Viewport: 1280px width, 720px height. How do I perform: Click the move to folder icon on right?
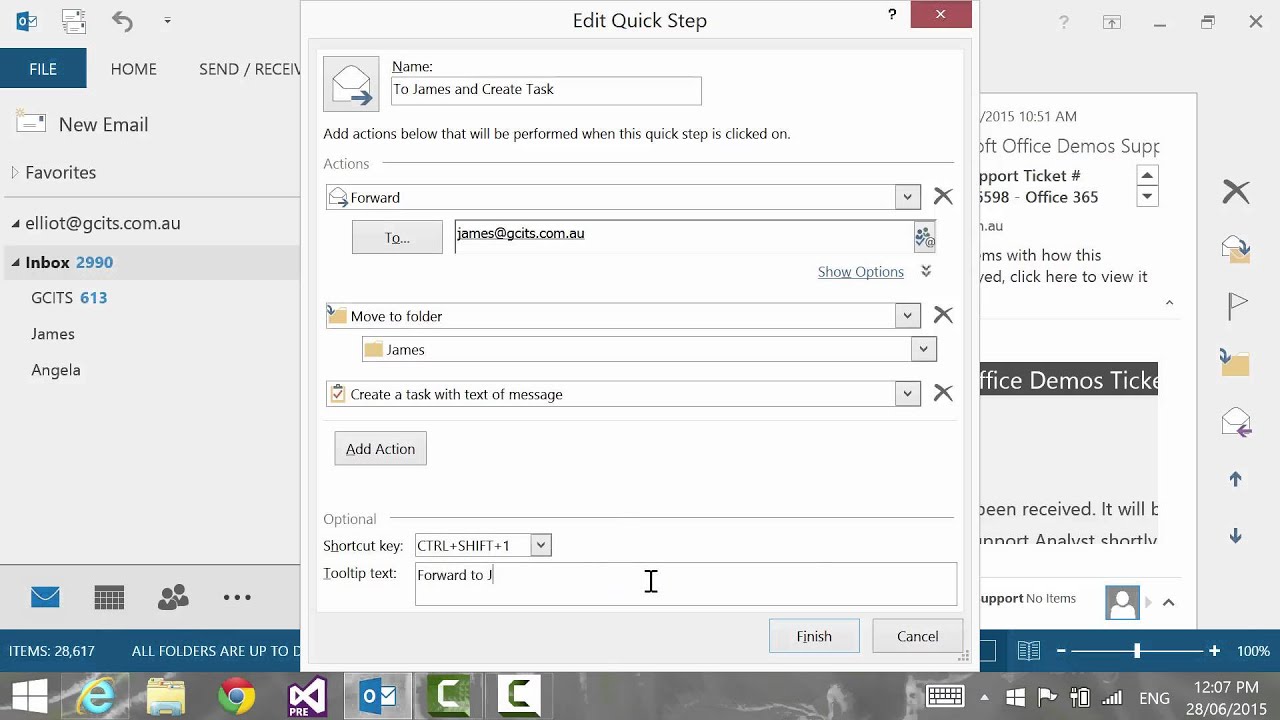coord(1235,362)
